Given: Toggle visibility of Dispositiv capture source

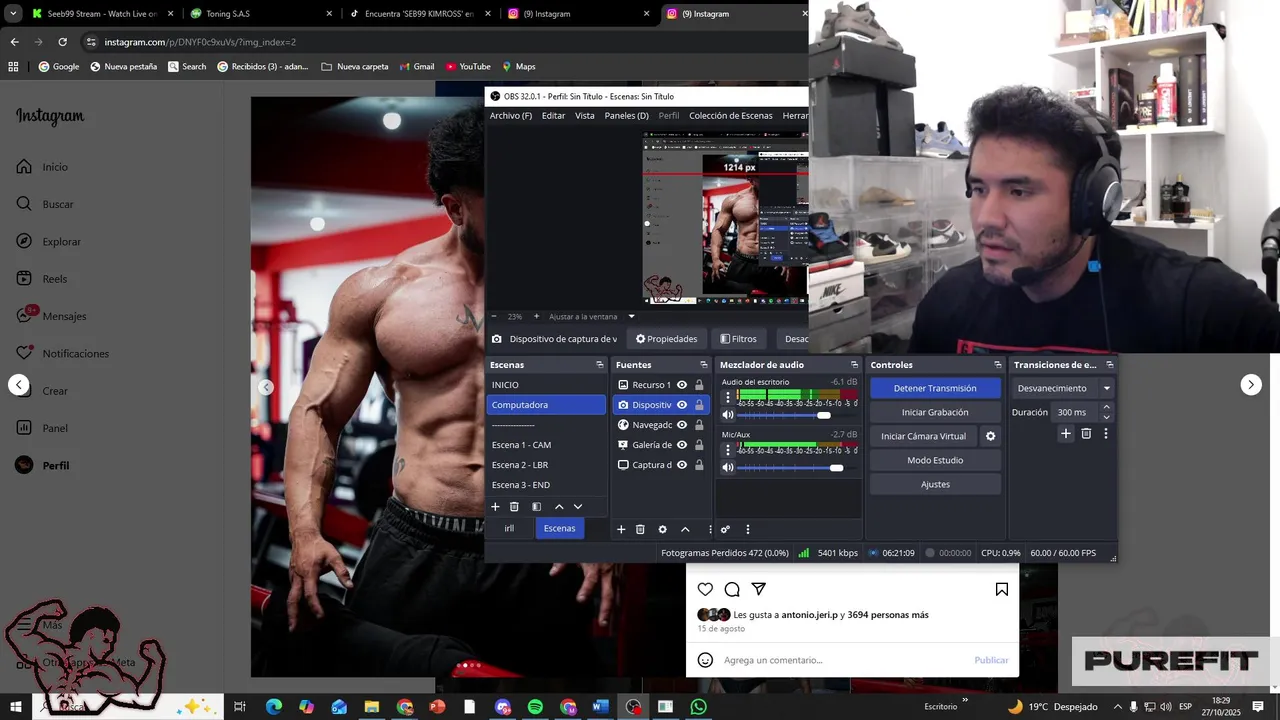Looking at the screenshot, I should coord(682,405).
